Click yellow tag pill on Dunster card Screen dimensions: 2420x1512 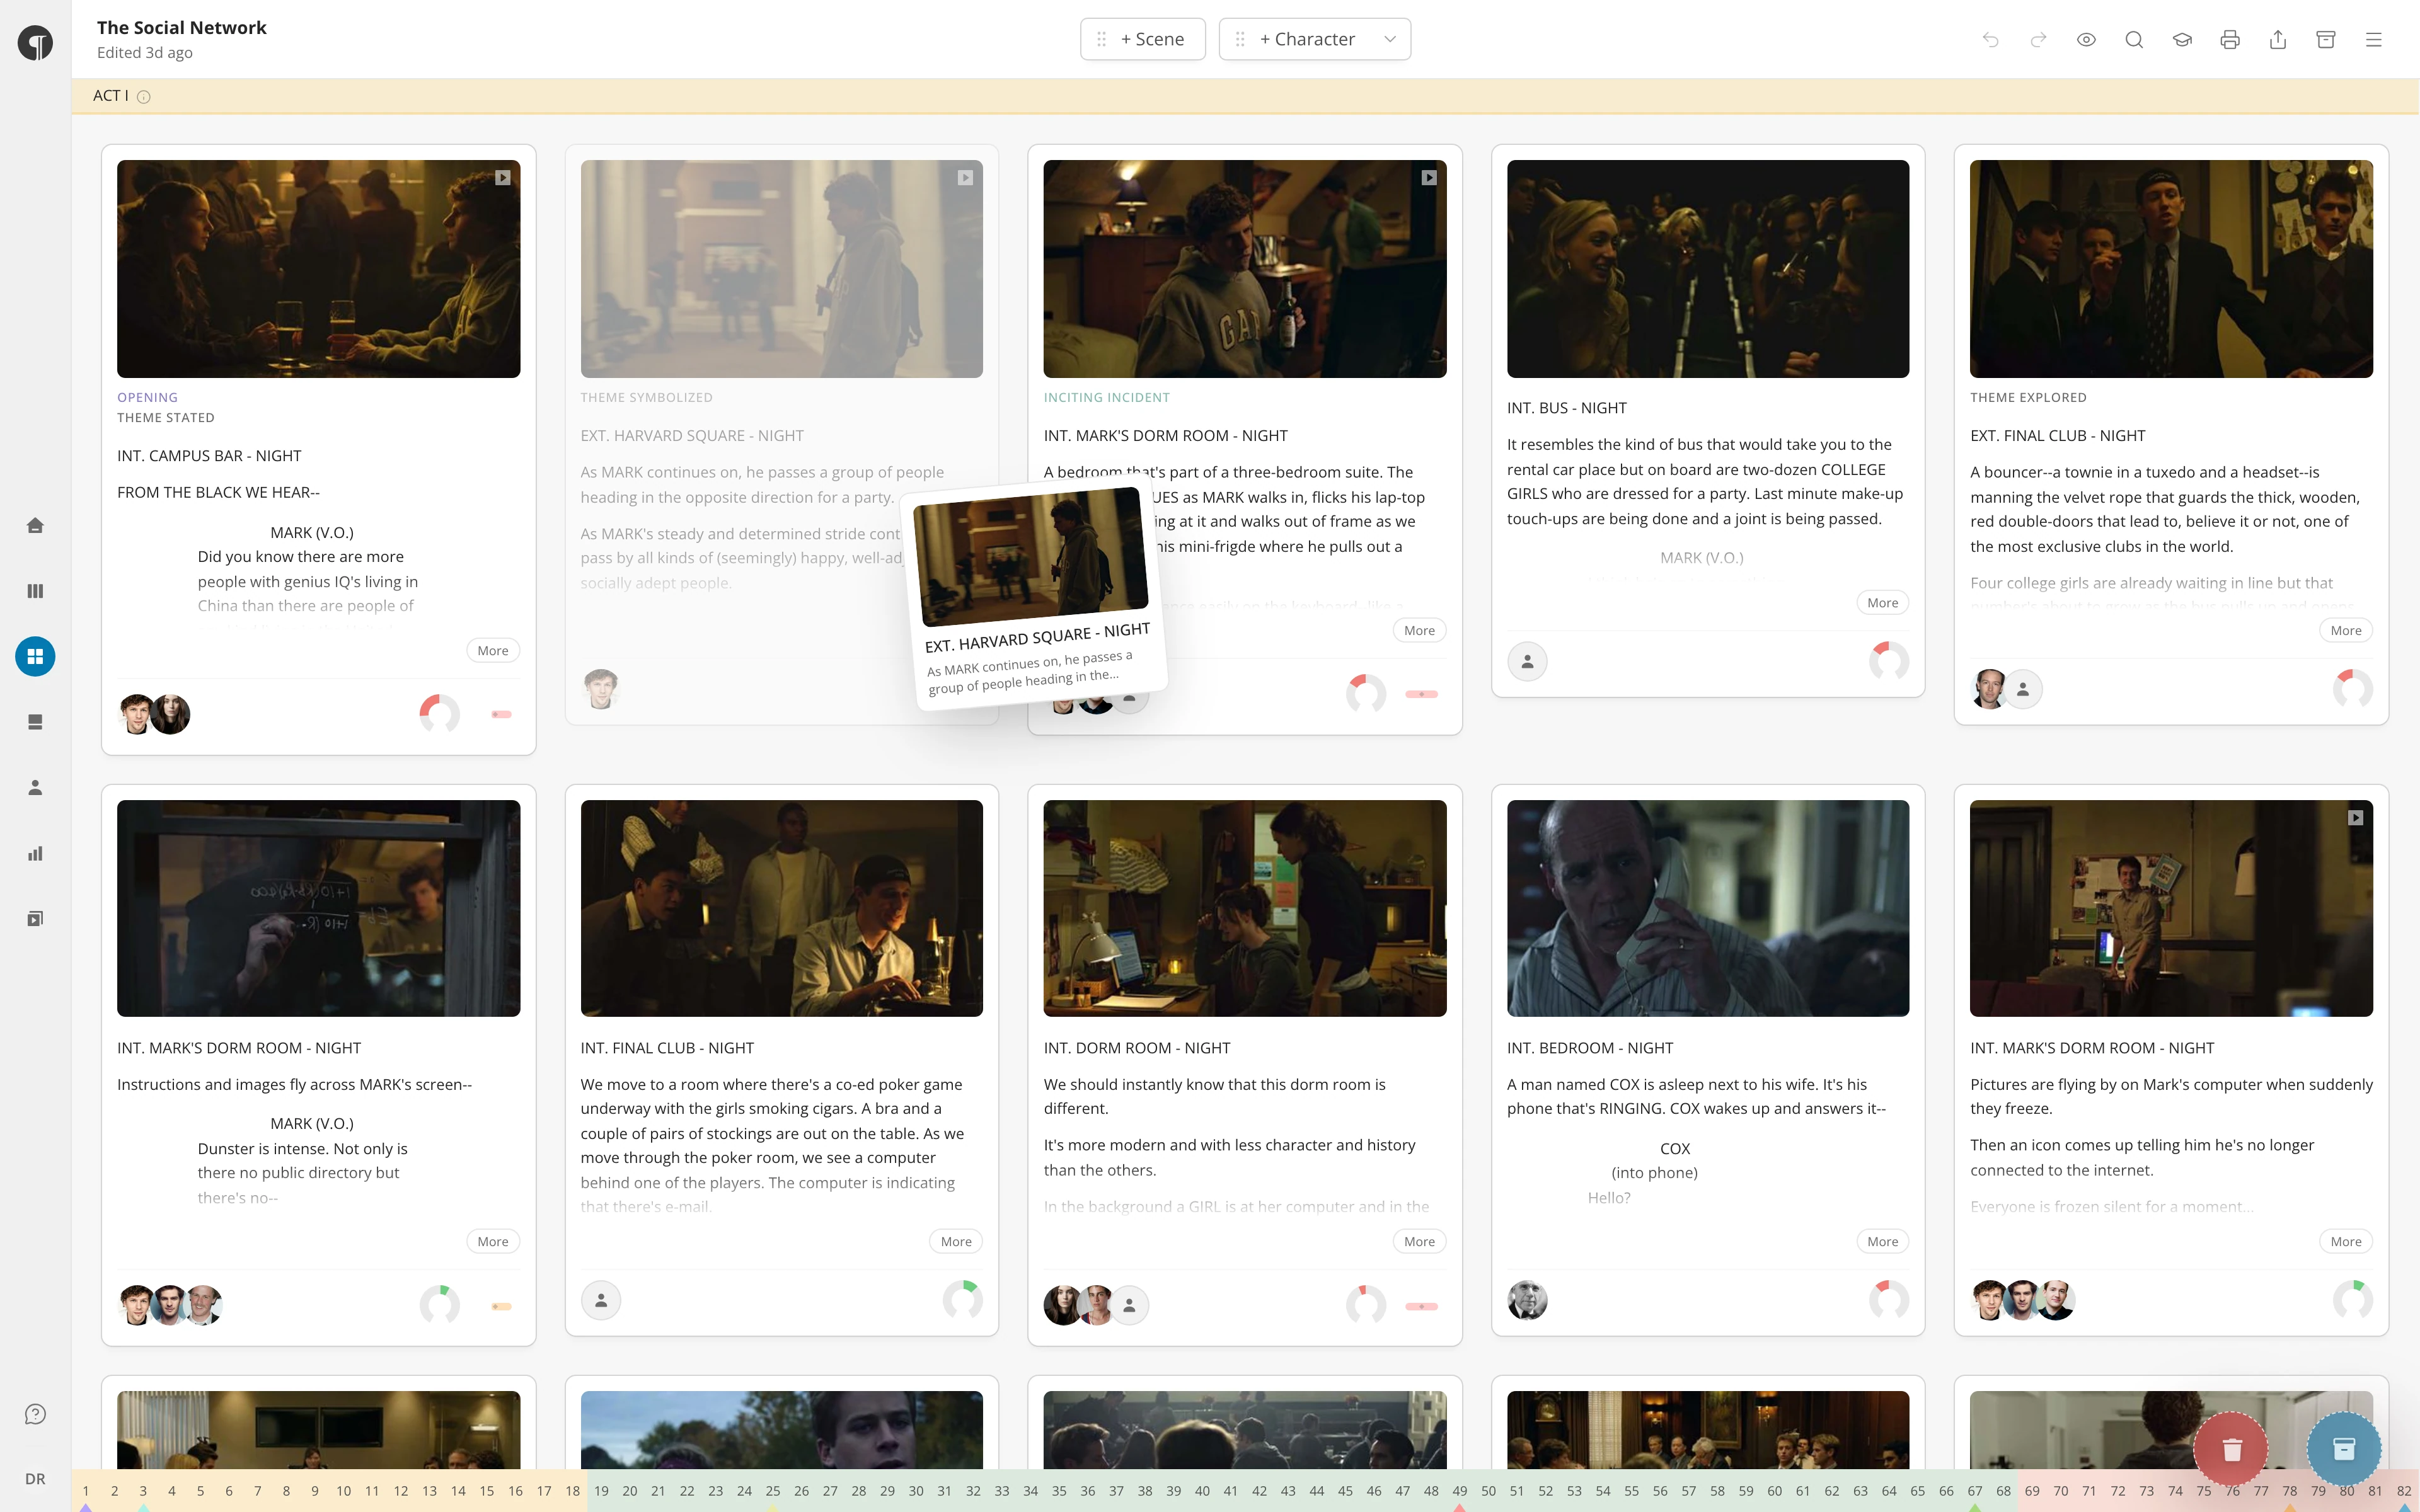(501, 1306)
